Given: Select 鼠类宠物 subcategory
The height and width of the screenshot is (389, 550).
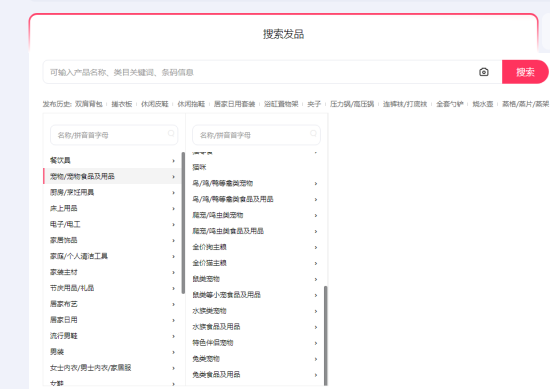Looking at the screenshot, I should (255, 279).
